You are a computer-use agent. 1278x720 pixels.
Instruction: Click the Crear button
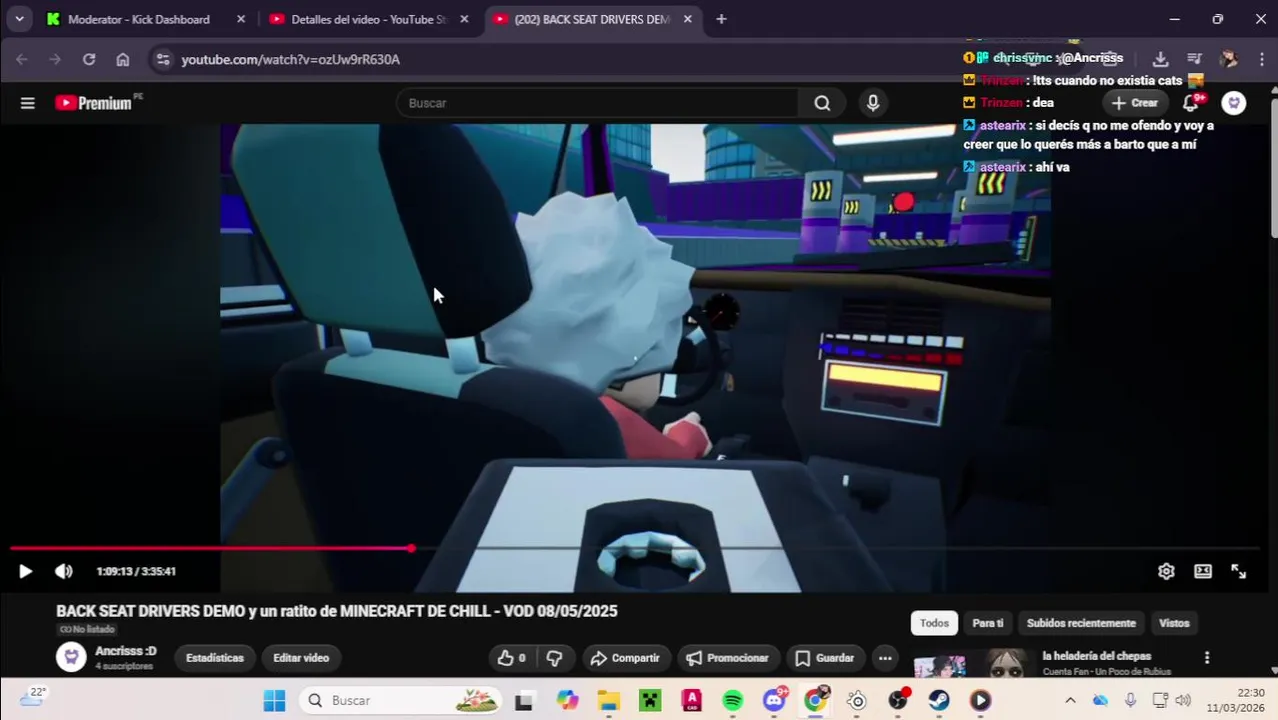click(1135, 103)
